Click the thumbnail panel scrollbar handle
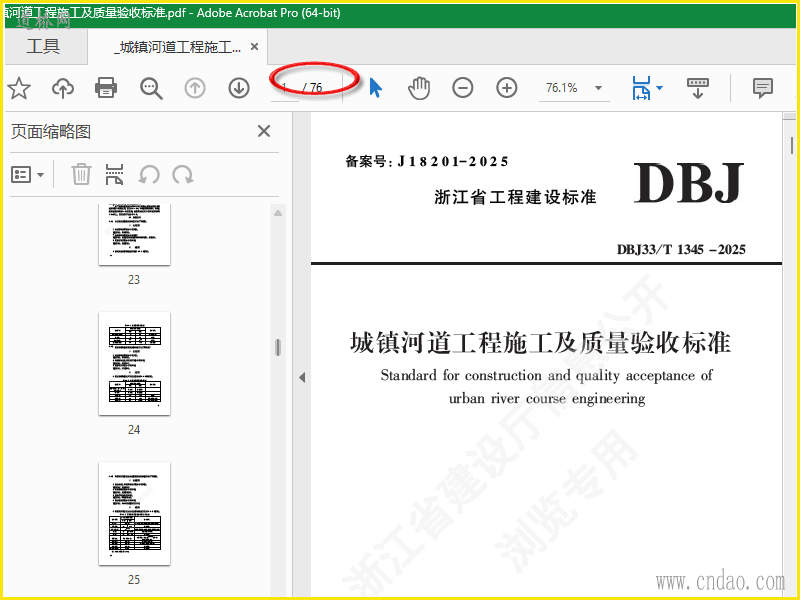The image size is (800, 600). [x=278, y=347]
